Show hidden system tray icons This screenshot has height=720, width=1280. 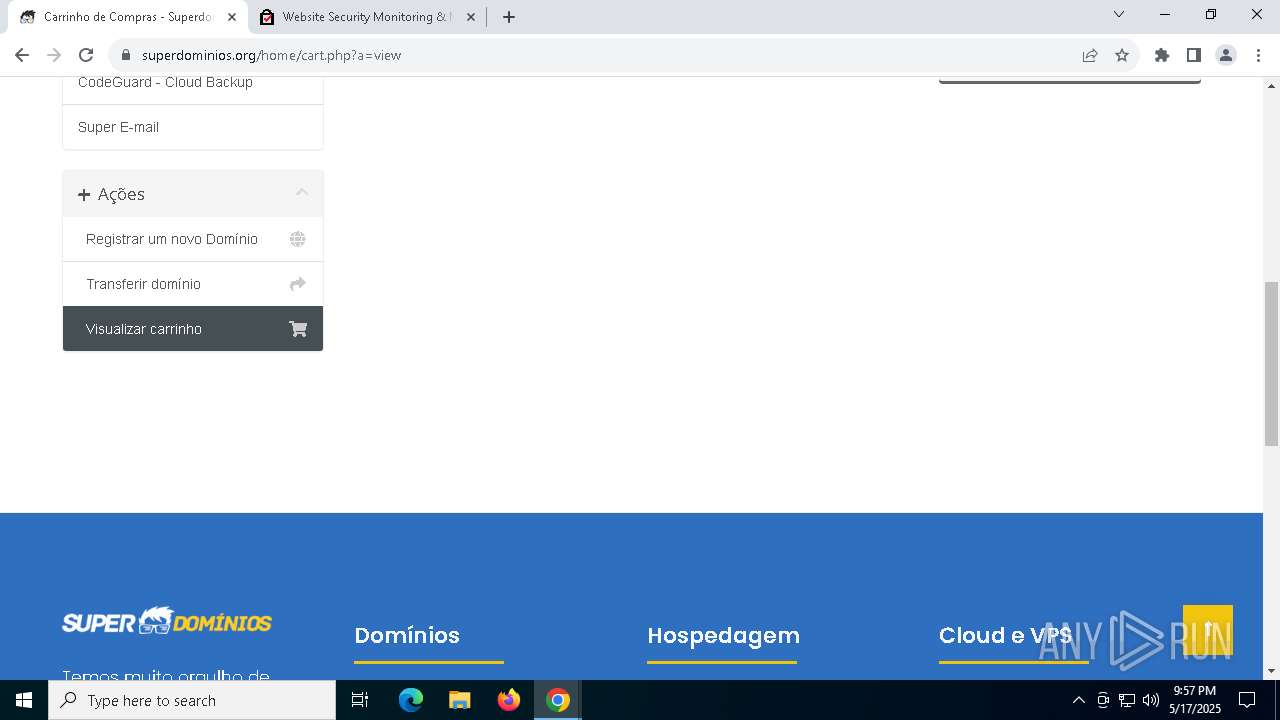coord(1078,700)
